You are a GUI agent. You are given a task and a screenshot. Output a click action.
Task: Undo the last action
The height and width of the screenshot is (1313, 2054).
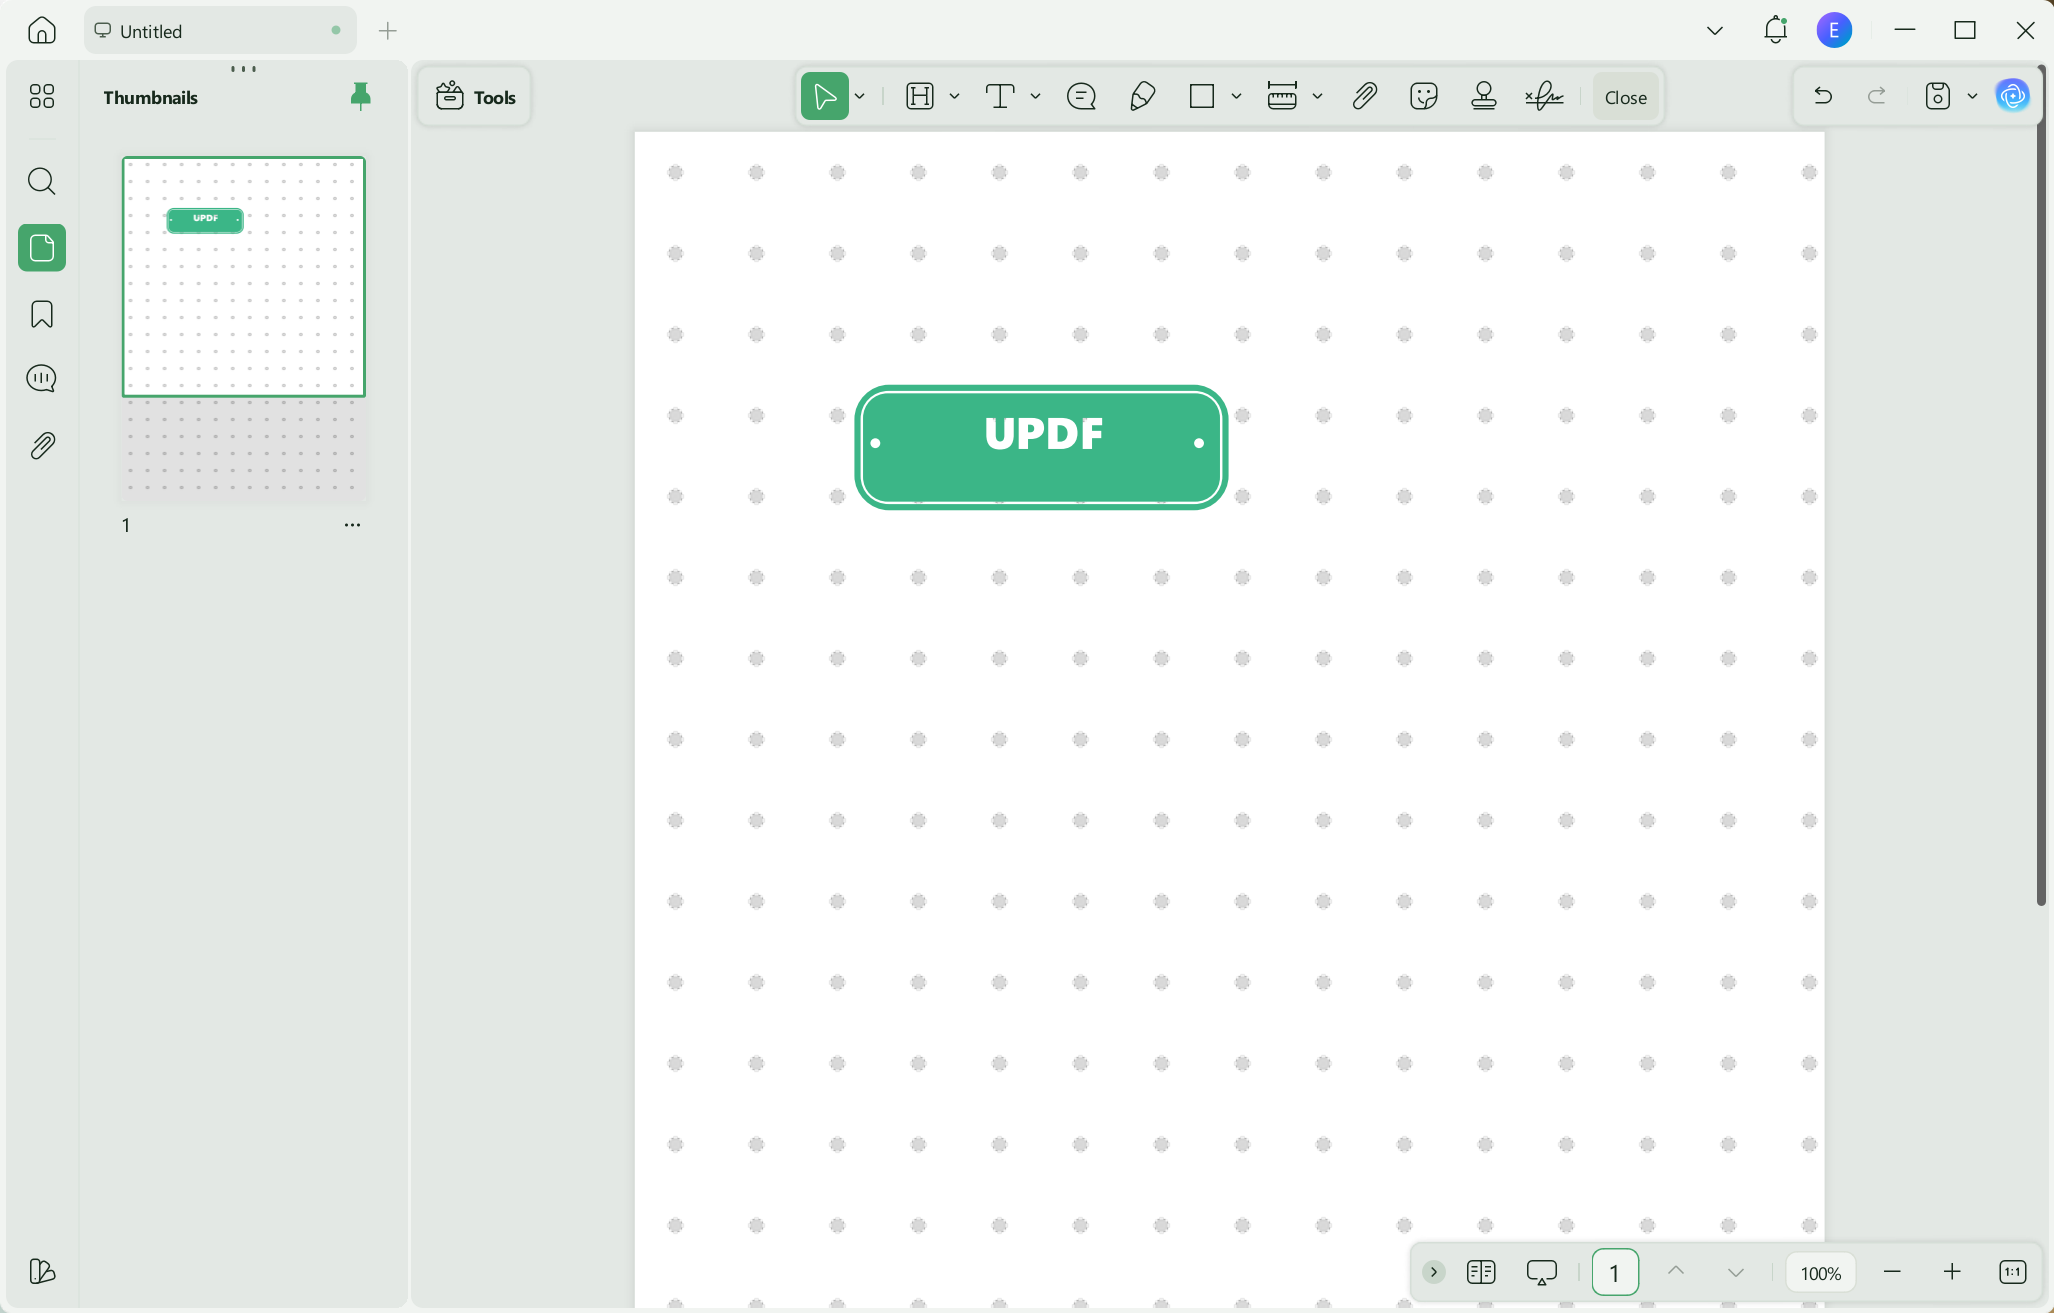(1823, 96)
